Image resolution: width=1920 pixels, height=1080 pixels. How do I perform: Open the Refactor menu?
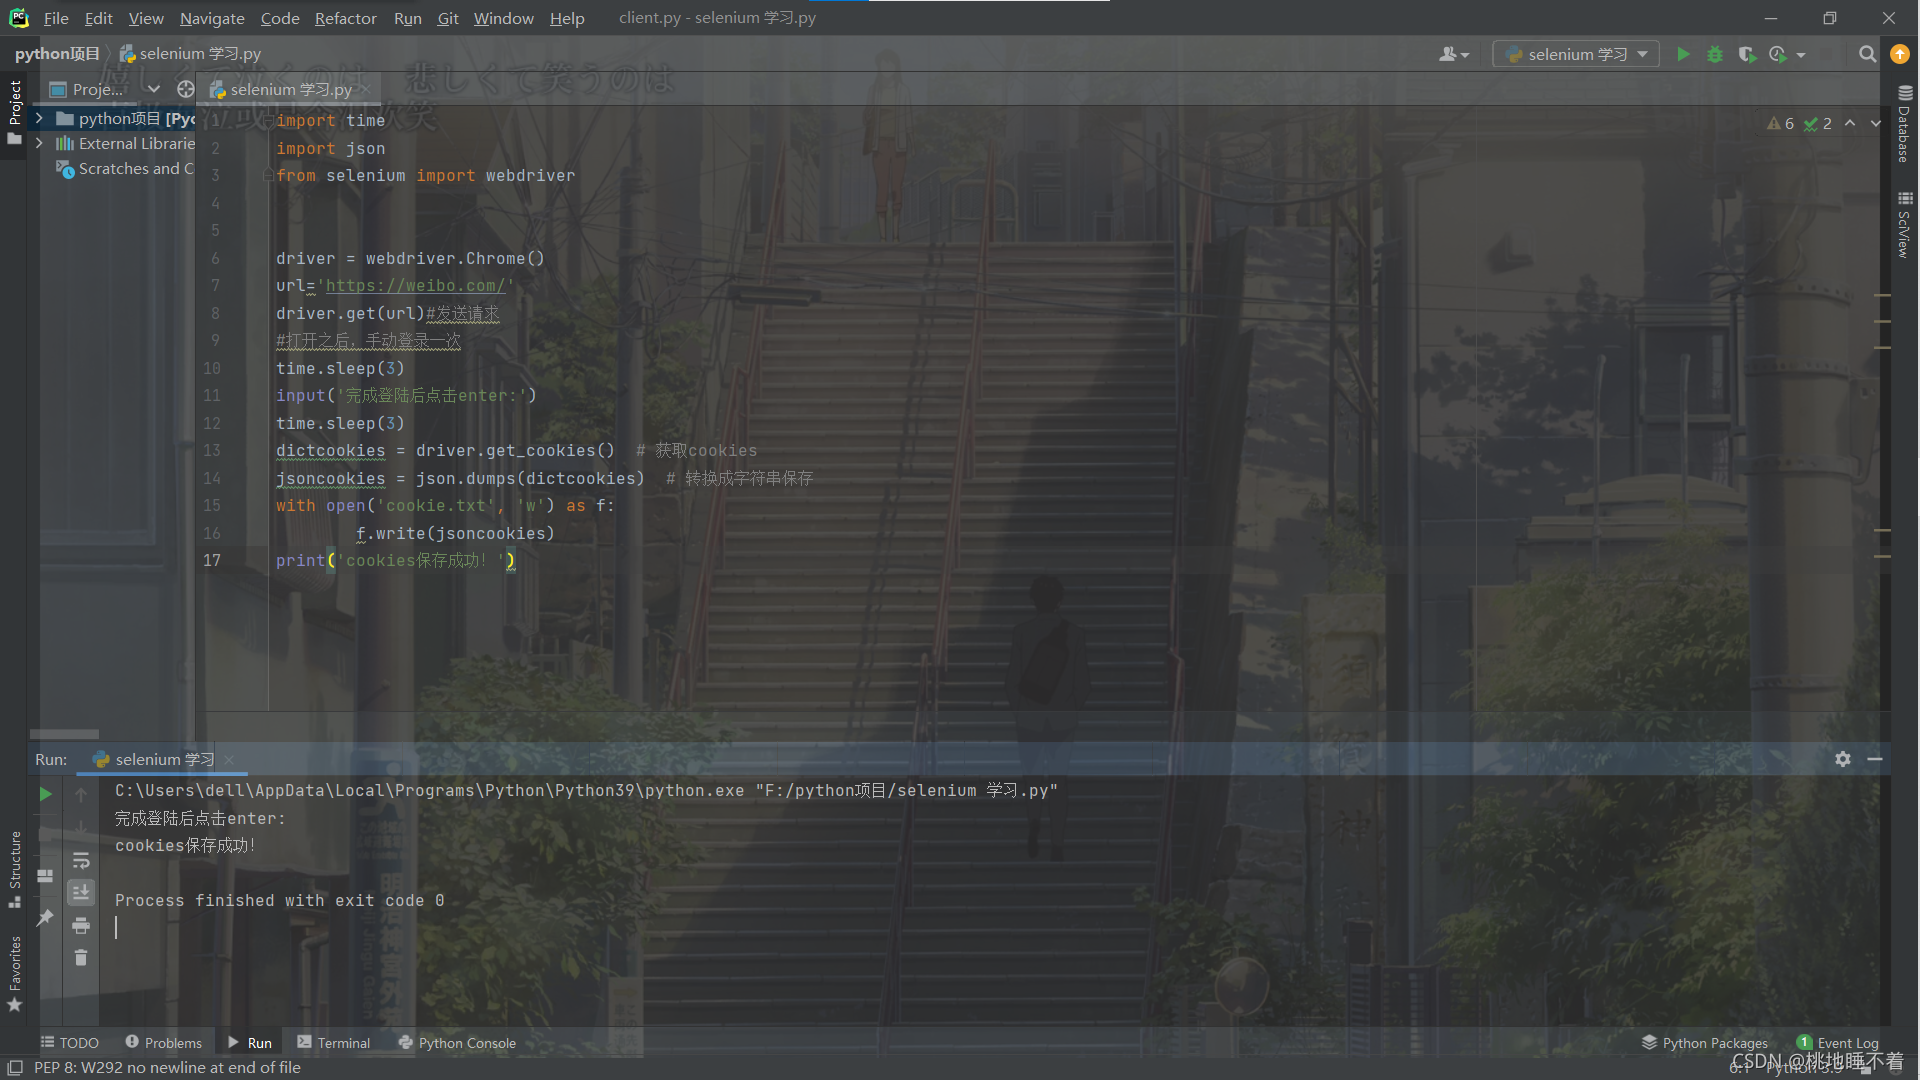click(345, 18)
